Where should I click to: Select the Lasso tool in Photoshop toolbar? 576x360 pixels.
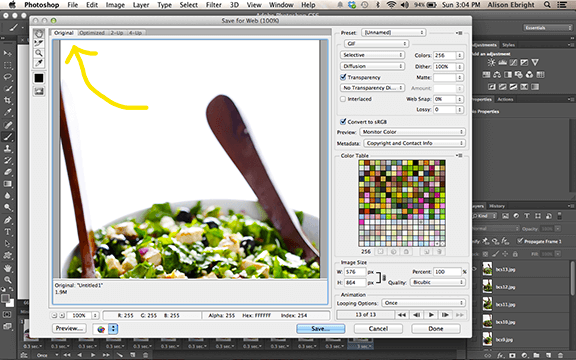coord(7,77)
